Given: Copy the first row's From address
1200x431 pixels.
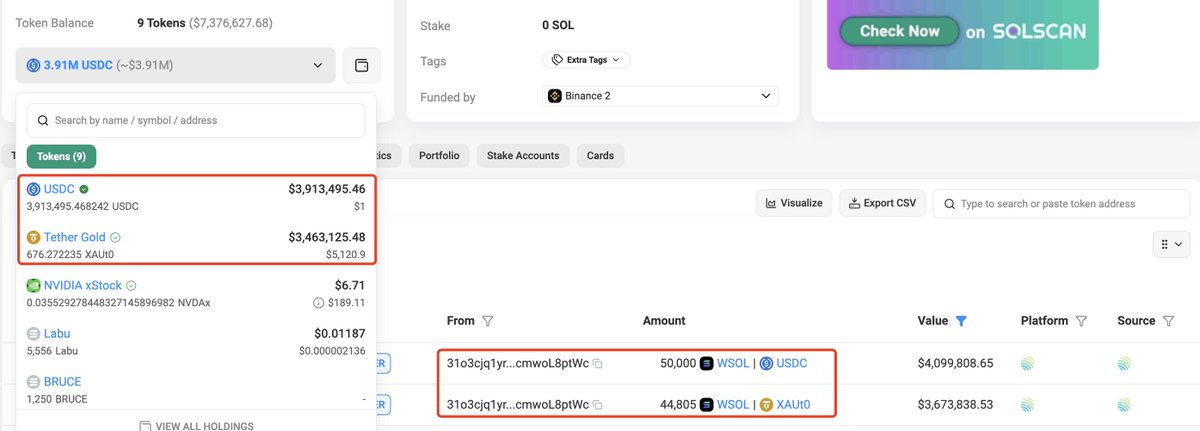Looking at the screenshot, I should coord(598,364).
